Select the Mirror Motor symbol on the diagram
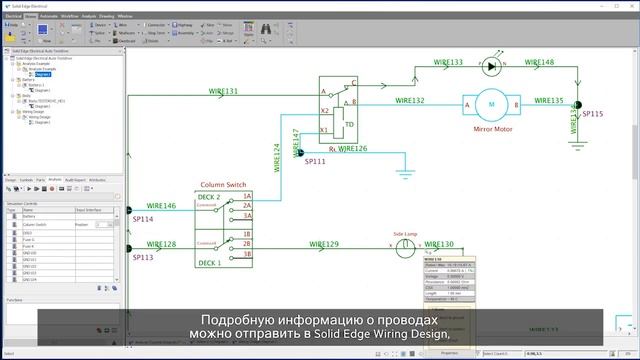Image resolution: width=640 pixels, height=360 pixels. point(491,105)
